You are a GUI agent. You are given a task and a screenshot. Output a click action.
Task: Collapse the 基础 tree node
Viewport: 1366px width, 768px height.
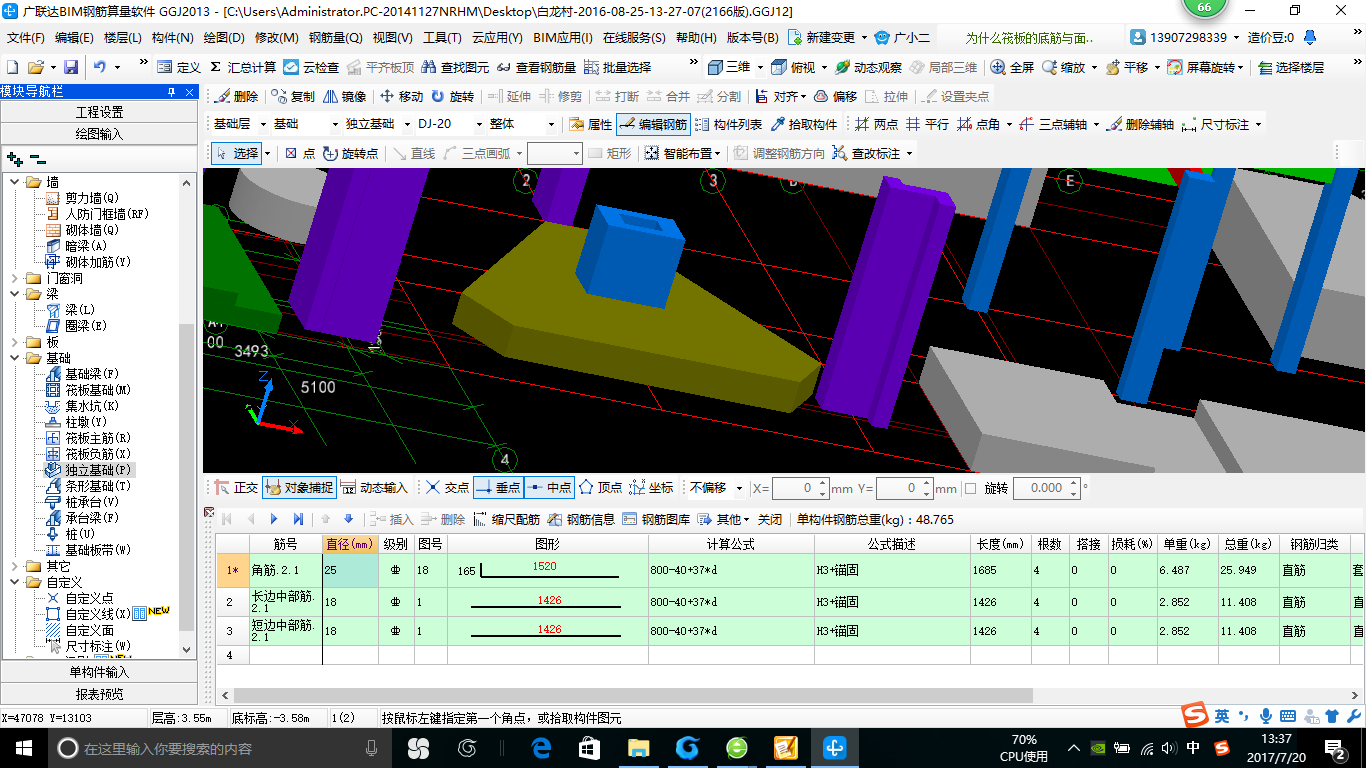(x=14, y=358)
